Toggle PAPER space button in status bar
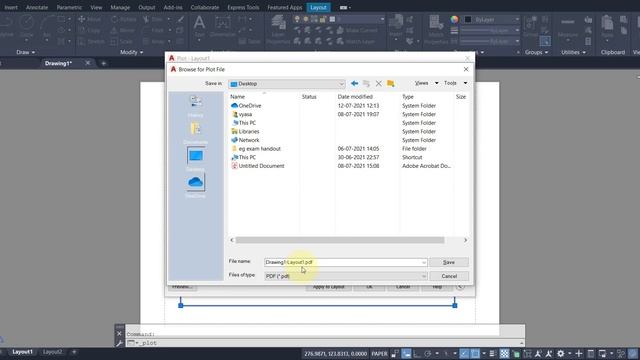640x360 pixels. pyautogui.click(x=379, y=353)
